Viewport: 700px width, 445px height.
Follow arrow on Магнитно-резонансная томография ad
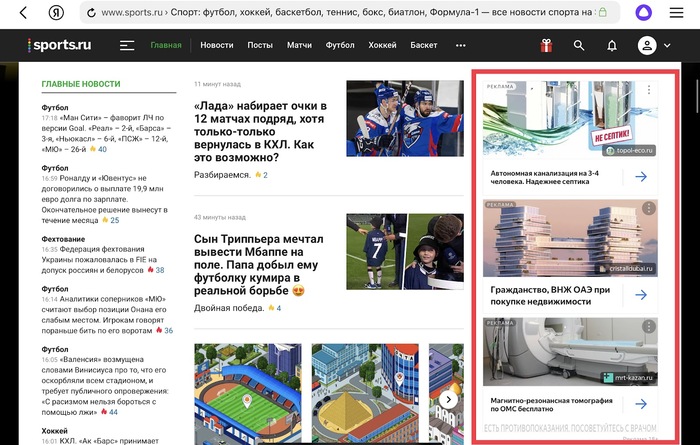[641, 404]
